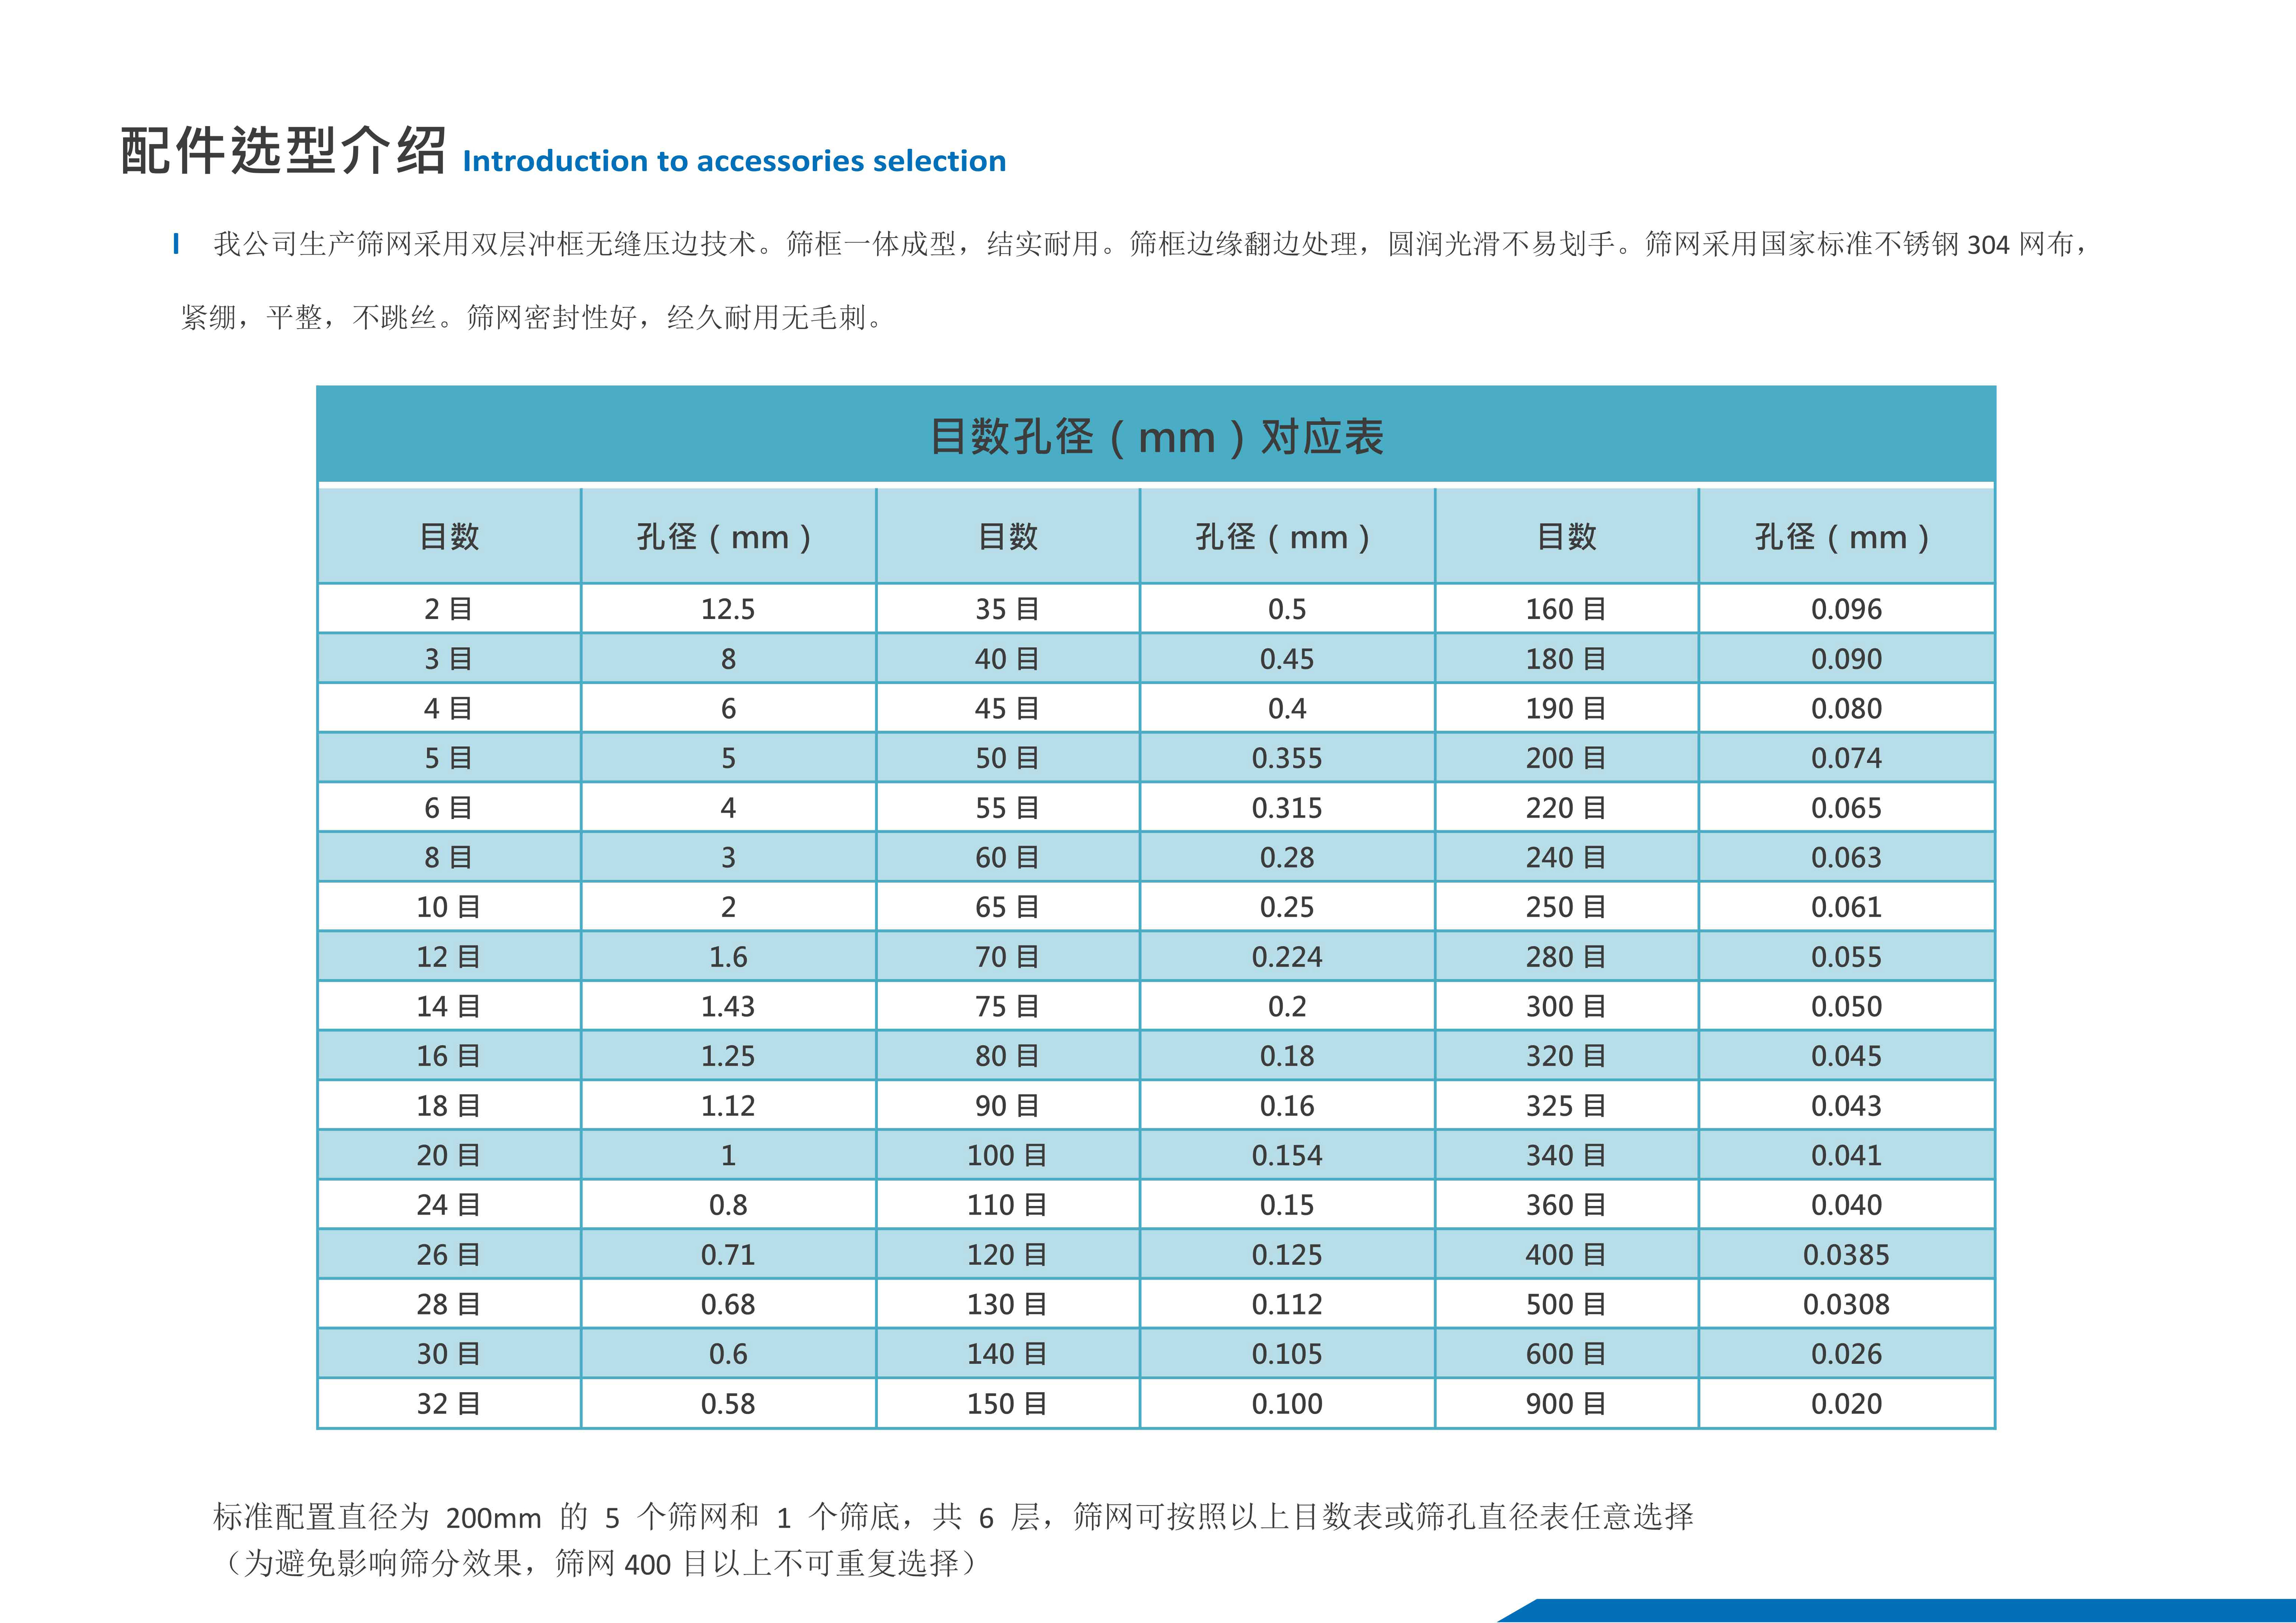The height and width of the screenshot is (1623, 2296).
Task: Click the last 孔径（mm）column header
Action: coord(1845,537)
